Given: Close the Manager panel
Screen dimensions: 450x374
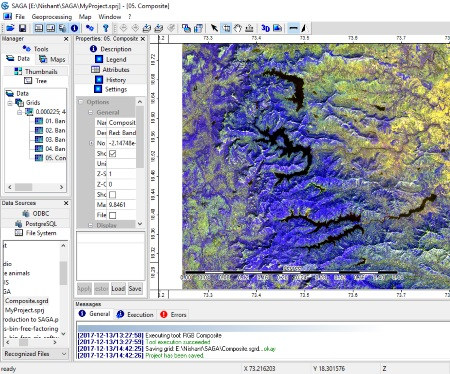Looking at the screenshot, I should pyautogui.click(x=66, y=39).
